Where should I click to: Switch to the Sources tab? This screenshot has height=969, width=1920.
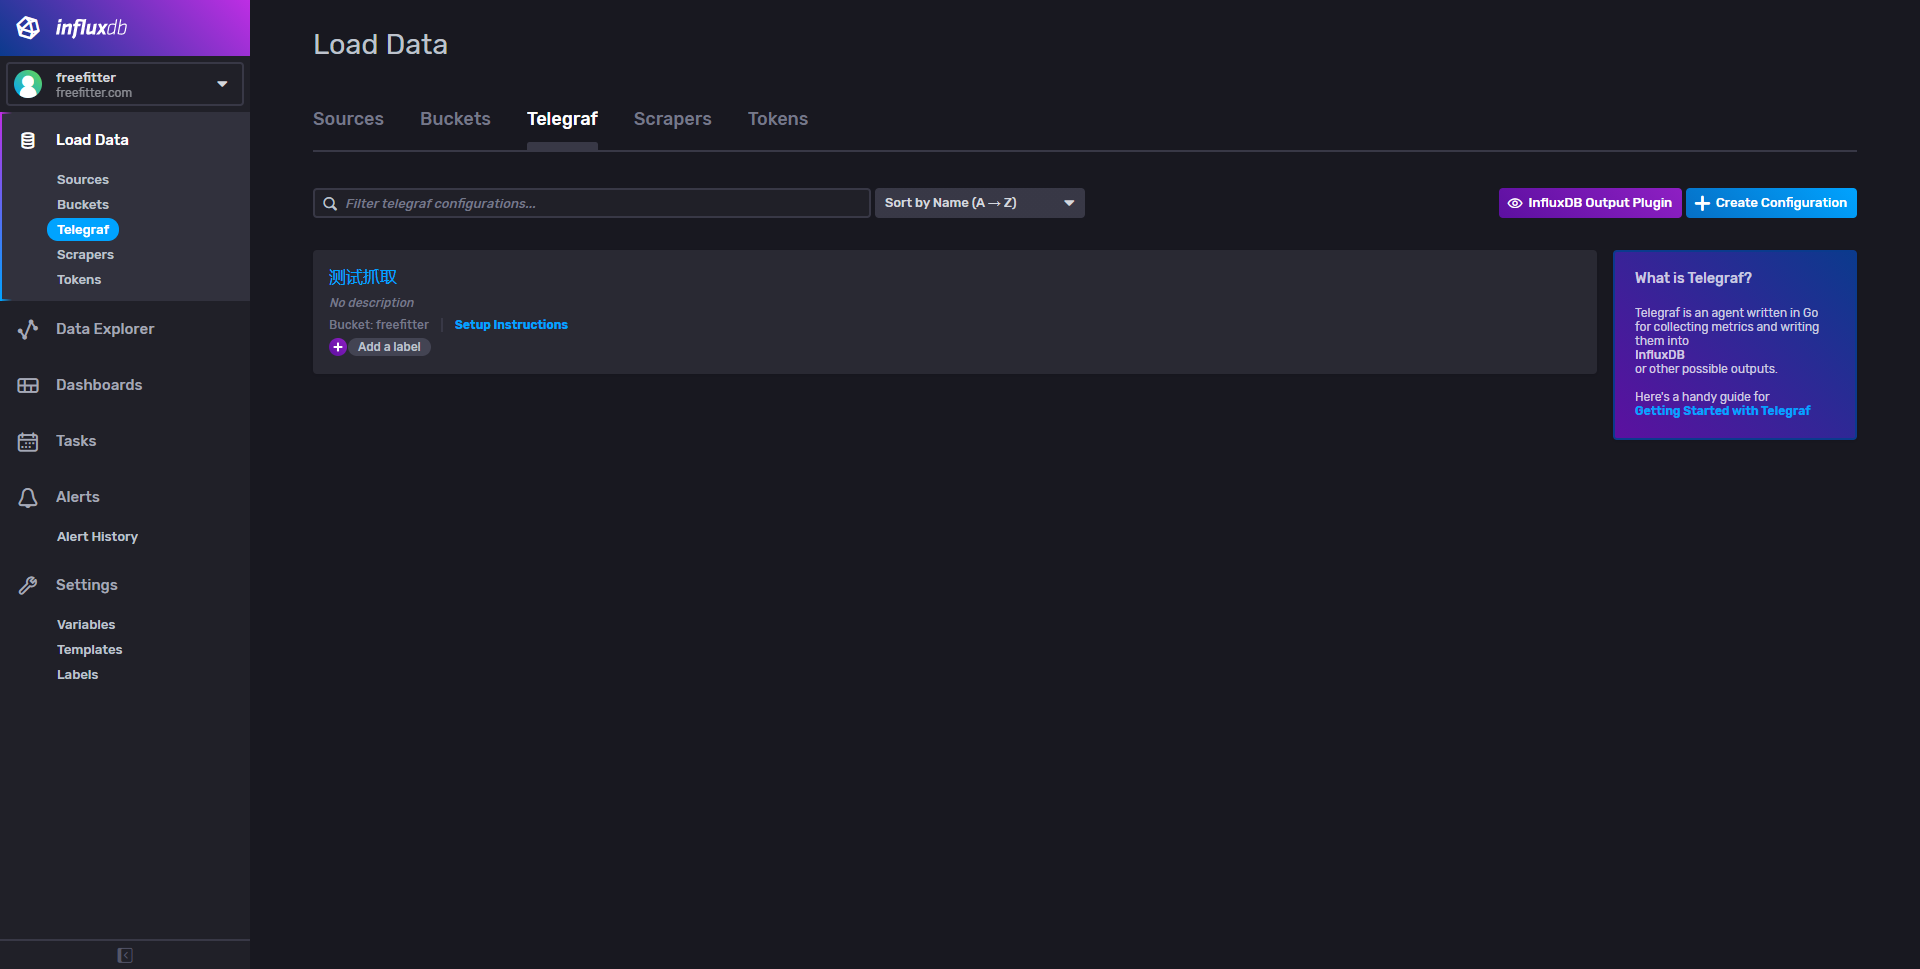click(x=348, y=119)
